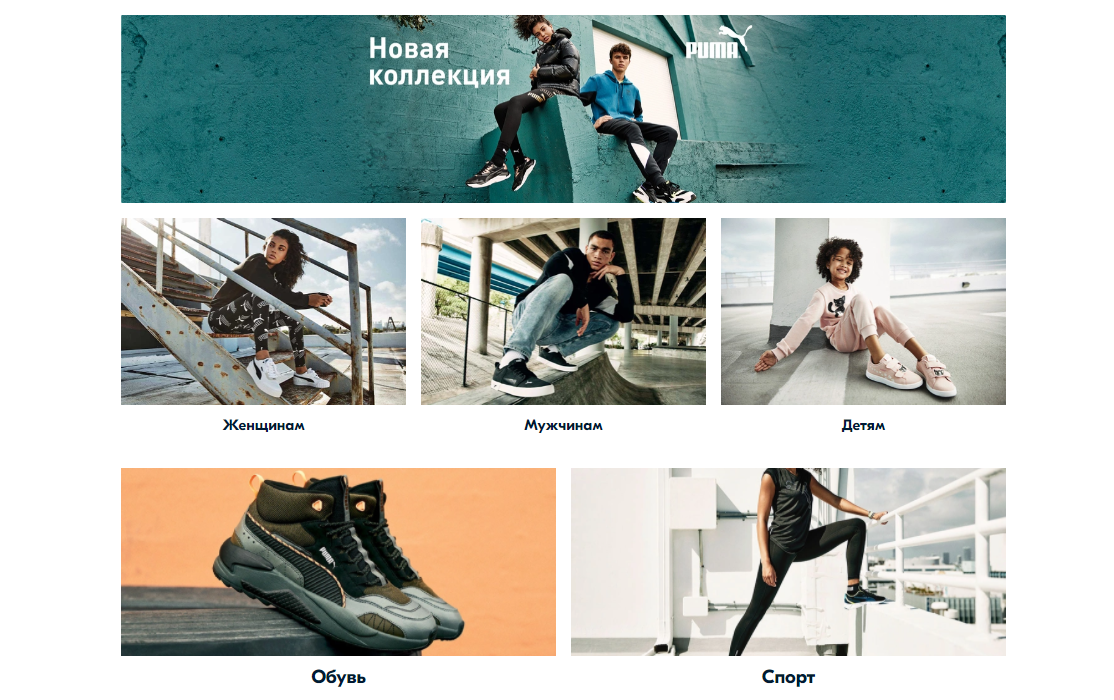The height and width of the screenshot is (700, 1114).
Task: Click the Детям label
Action: 863,425
